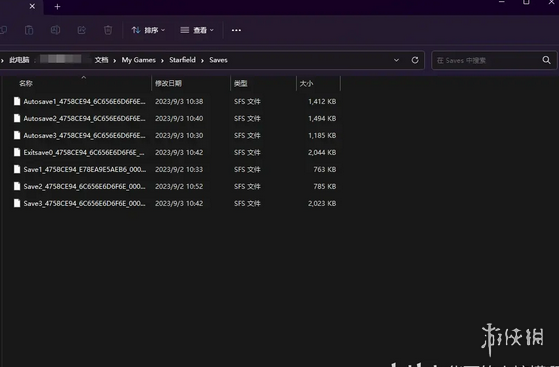Click file icon of Save2 row
Image resolution: width=559 pixels, height=367 pixels.
[17, 186]
